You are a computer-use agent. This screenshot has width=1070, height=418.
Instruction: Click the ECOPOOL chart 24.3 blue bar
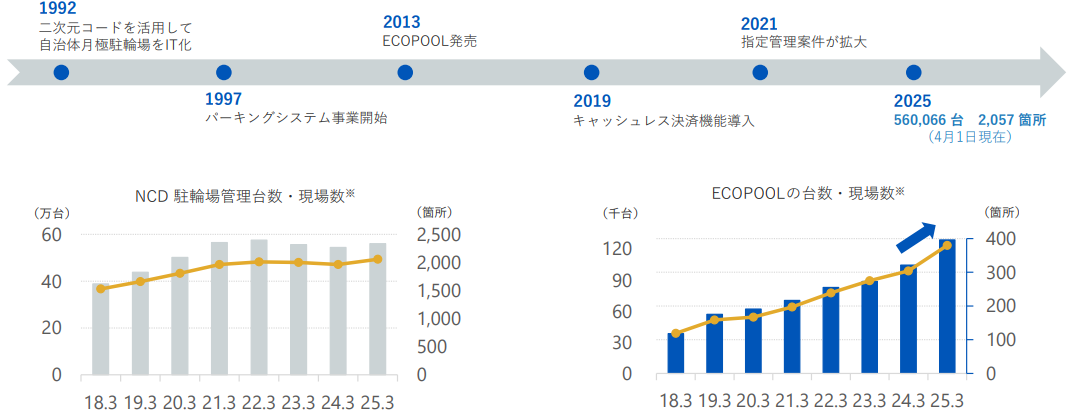[909, 320]
